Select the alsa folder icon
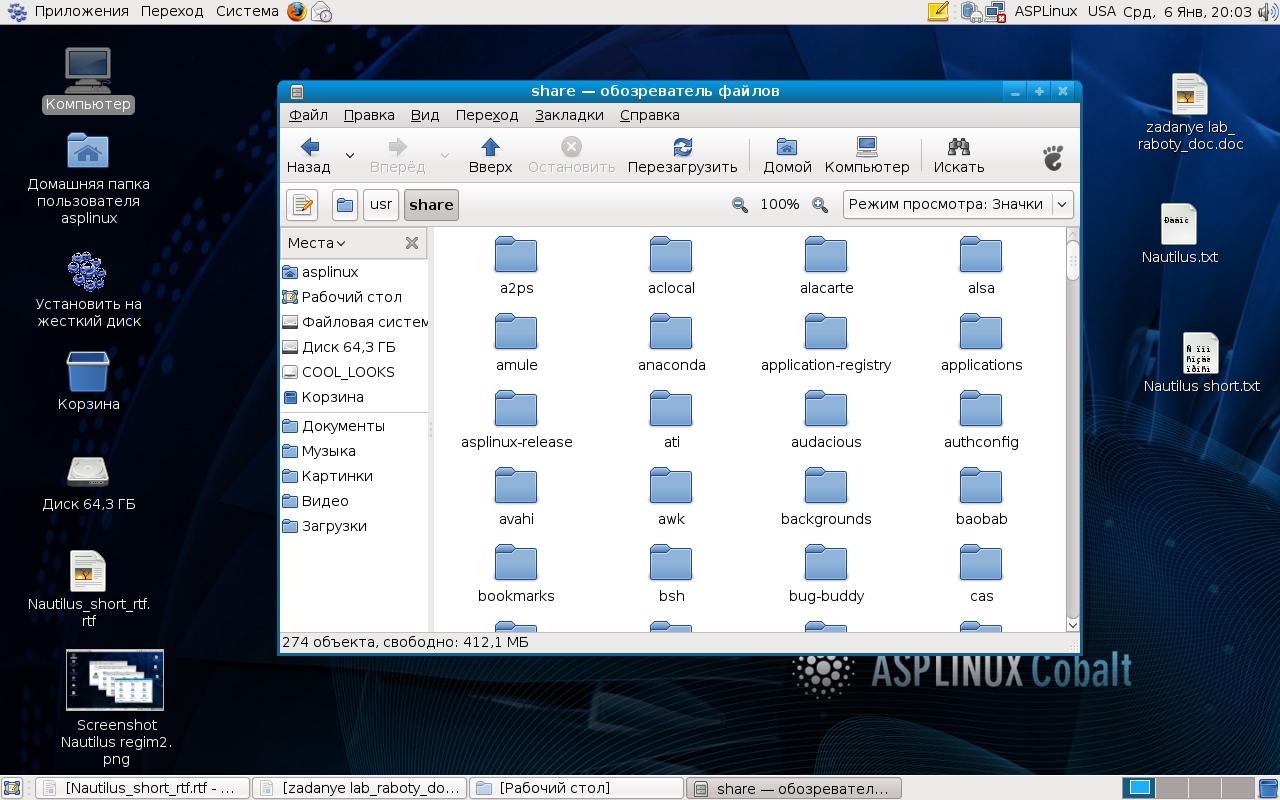The image size is (1280, 800). tap(981, 255)
